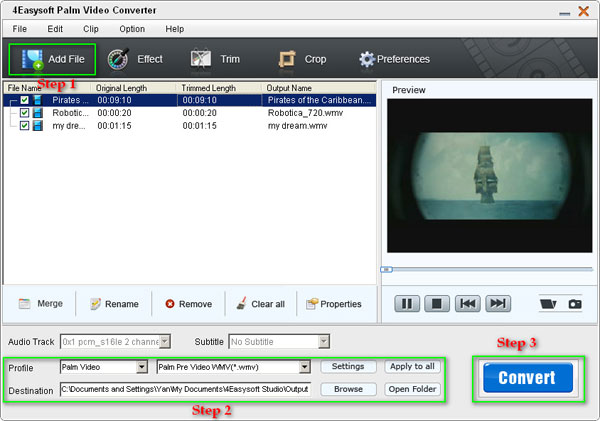Click the film icon of Pirates row
Viewport: 600px width, 421px height.
tap(38, 100)
